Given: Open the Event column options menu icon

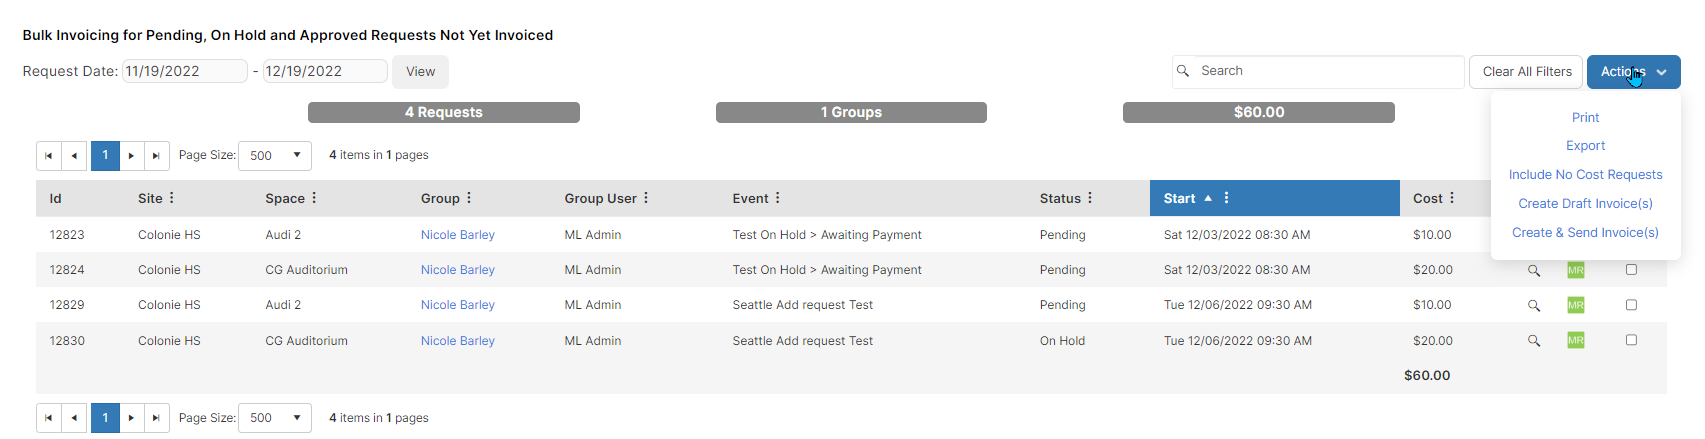Looking at the screenshot, I should (x=777, y=198).
